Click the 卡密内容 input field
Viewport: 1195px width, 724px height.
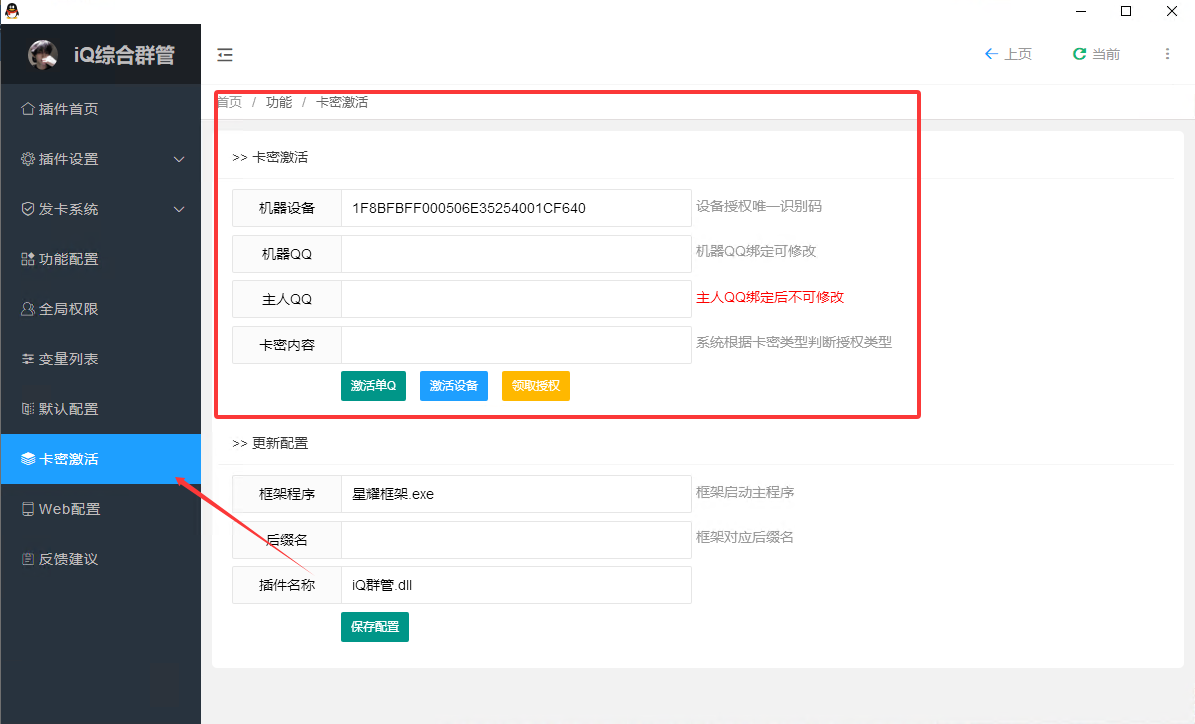pos(515,345)
